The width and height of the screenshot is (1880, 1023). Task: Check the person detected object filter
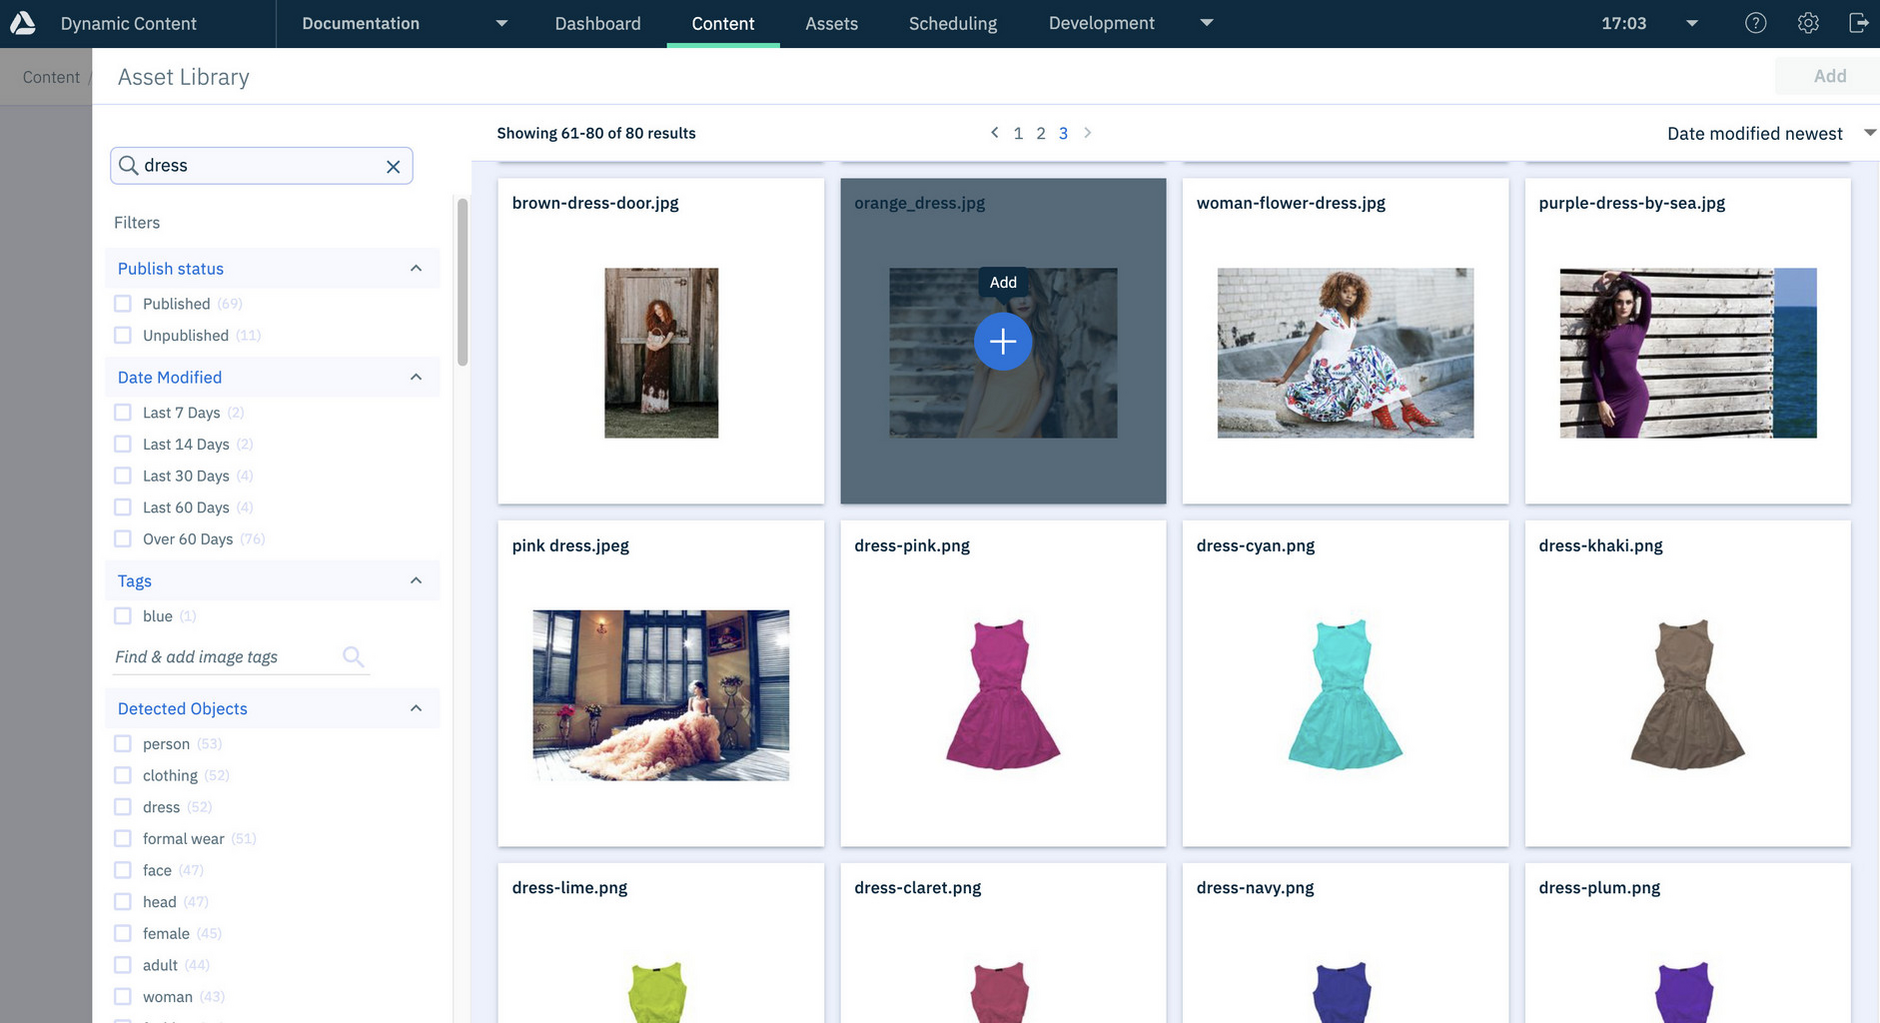point(123,743)
